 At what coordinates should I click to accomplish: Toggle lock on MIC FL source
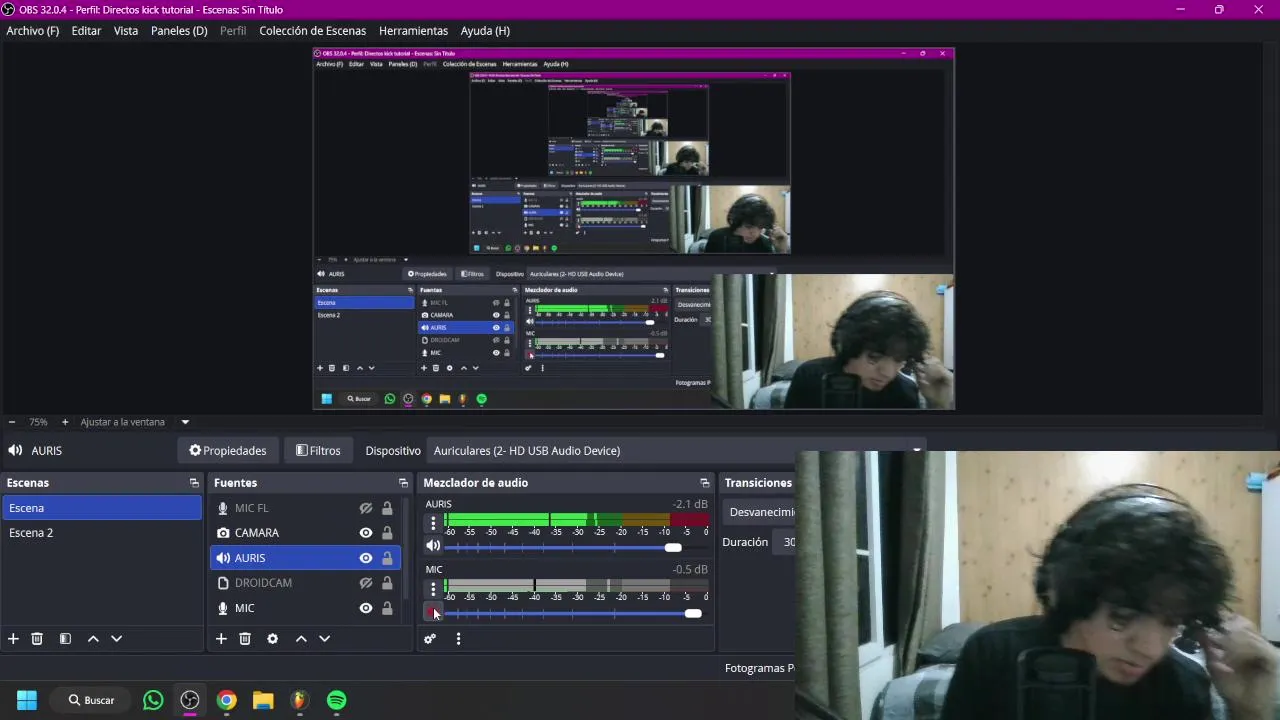tap(387, 508)
